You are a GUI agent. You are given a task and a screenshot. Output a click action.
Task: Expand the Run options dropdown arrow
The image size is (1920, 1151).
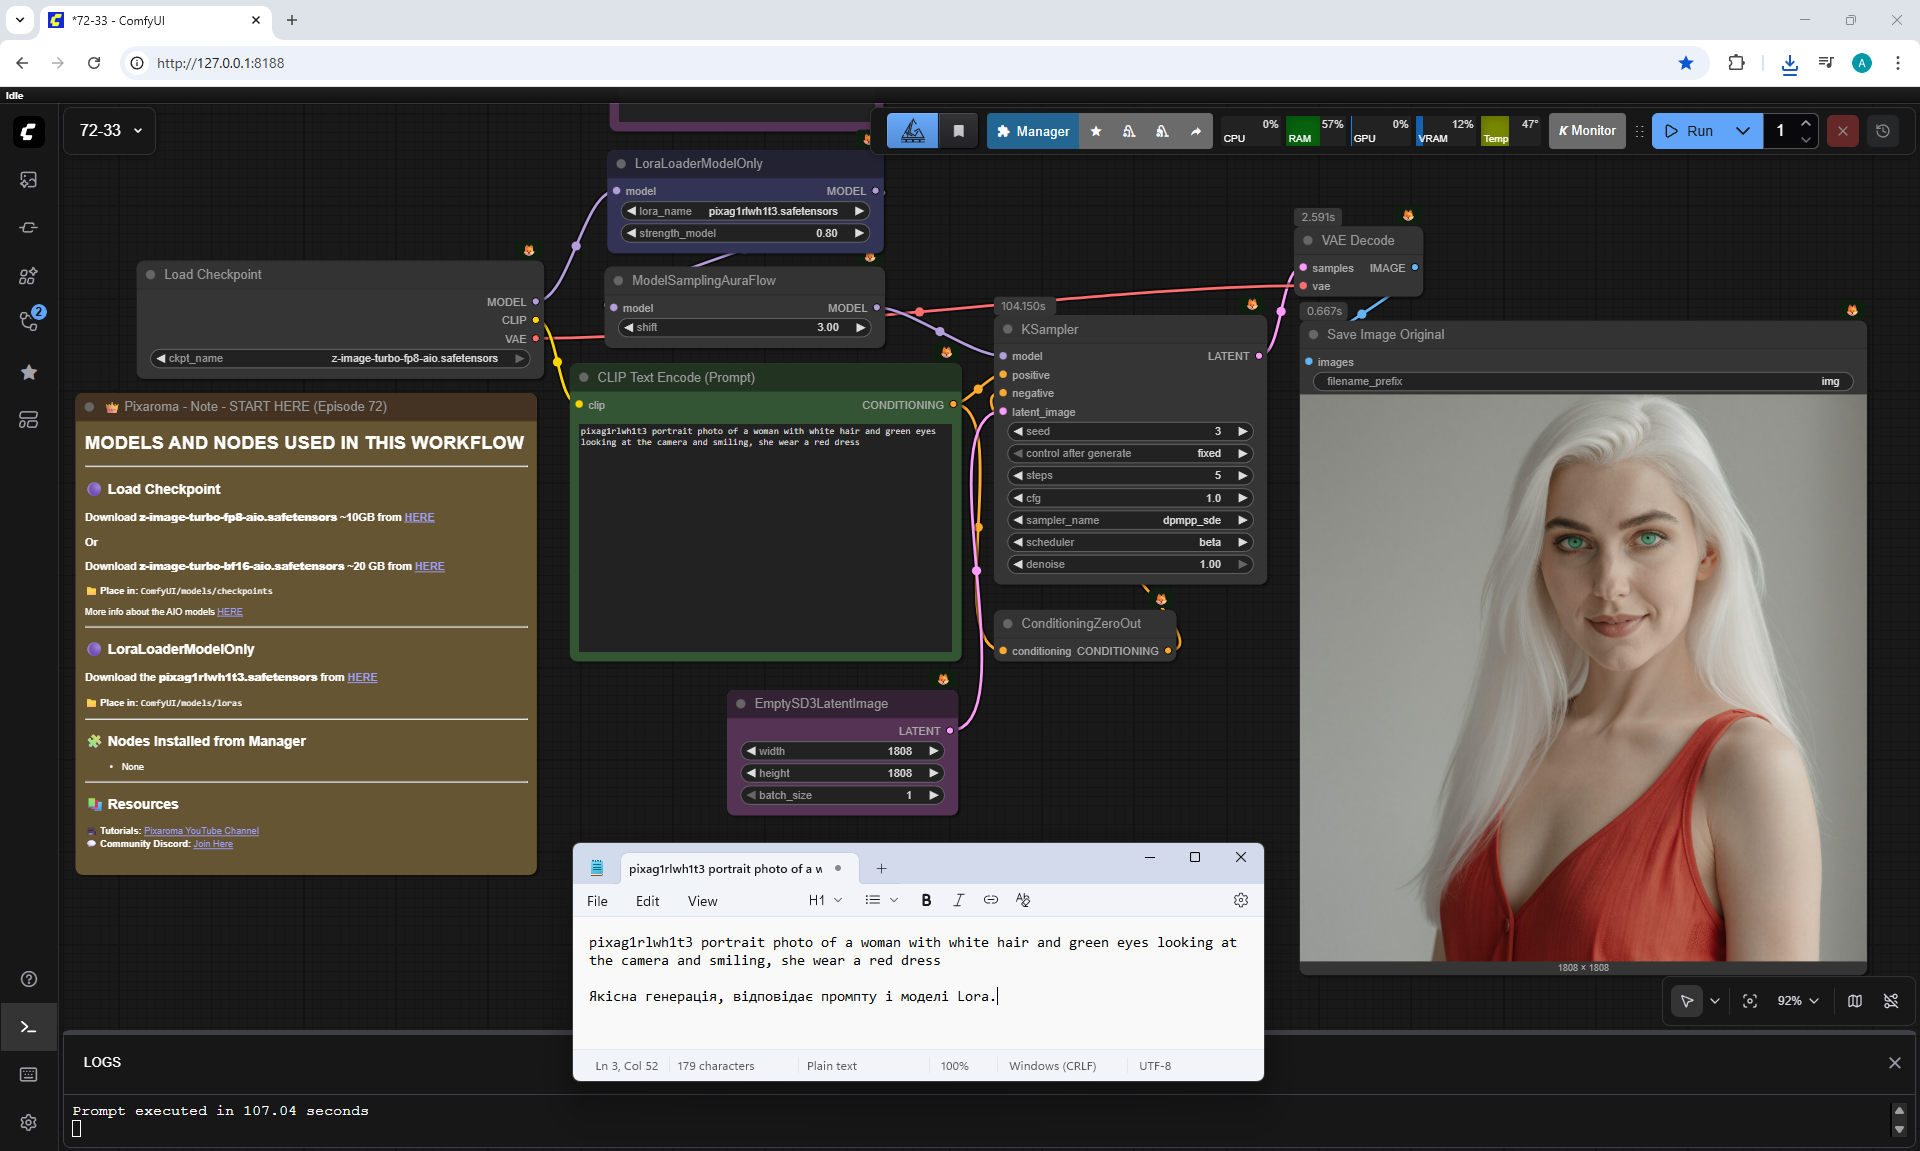click(1742, 131)
